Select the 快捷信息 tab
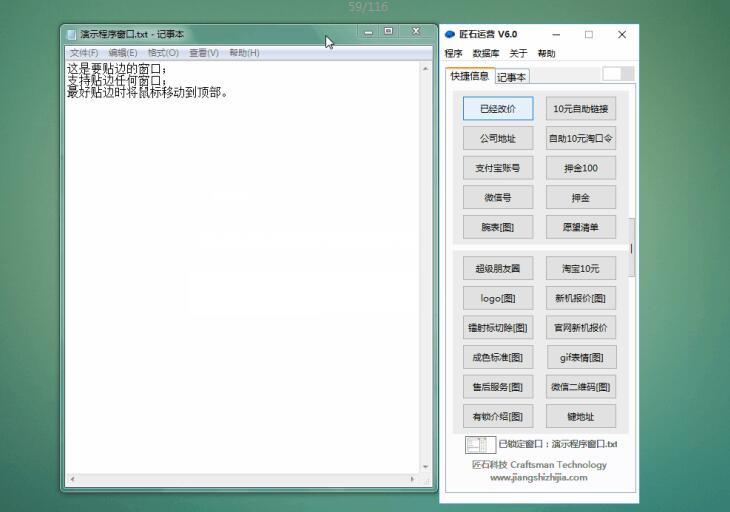The height and width of the screenshot is (512, 730). point(470,76)
